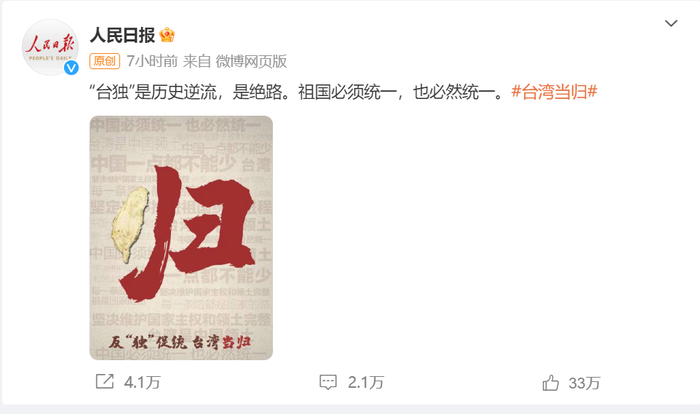Visit the 人民日报 account name
The image size is (700, 414).
[122, 35]
